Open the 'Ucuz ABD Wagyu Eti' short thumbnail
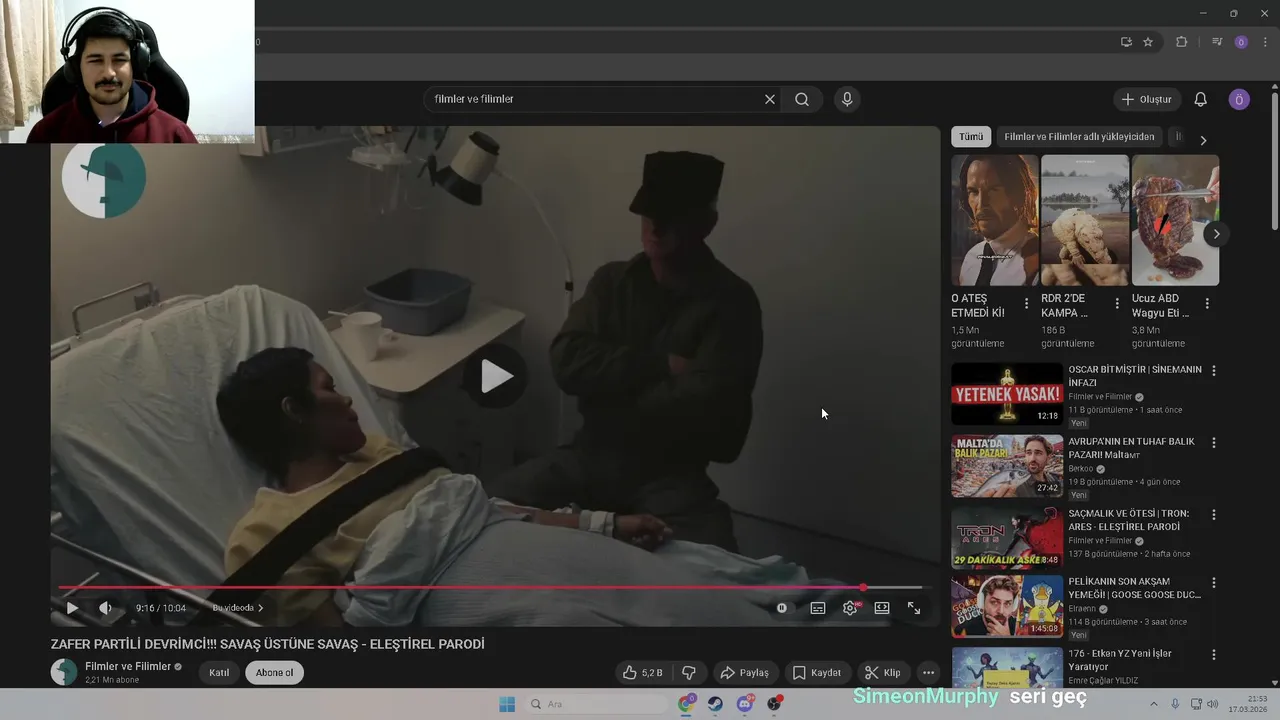This screenshot has width=1280, height=720. click(x=1175, y=220)
